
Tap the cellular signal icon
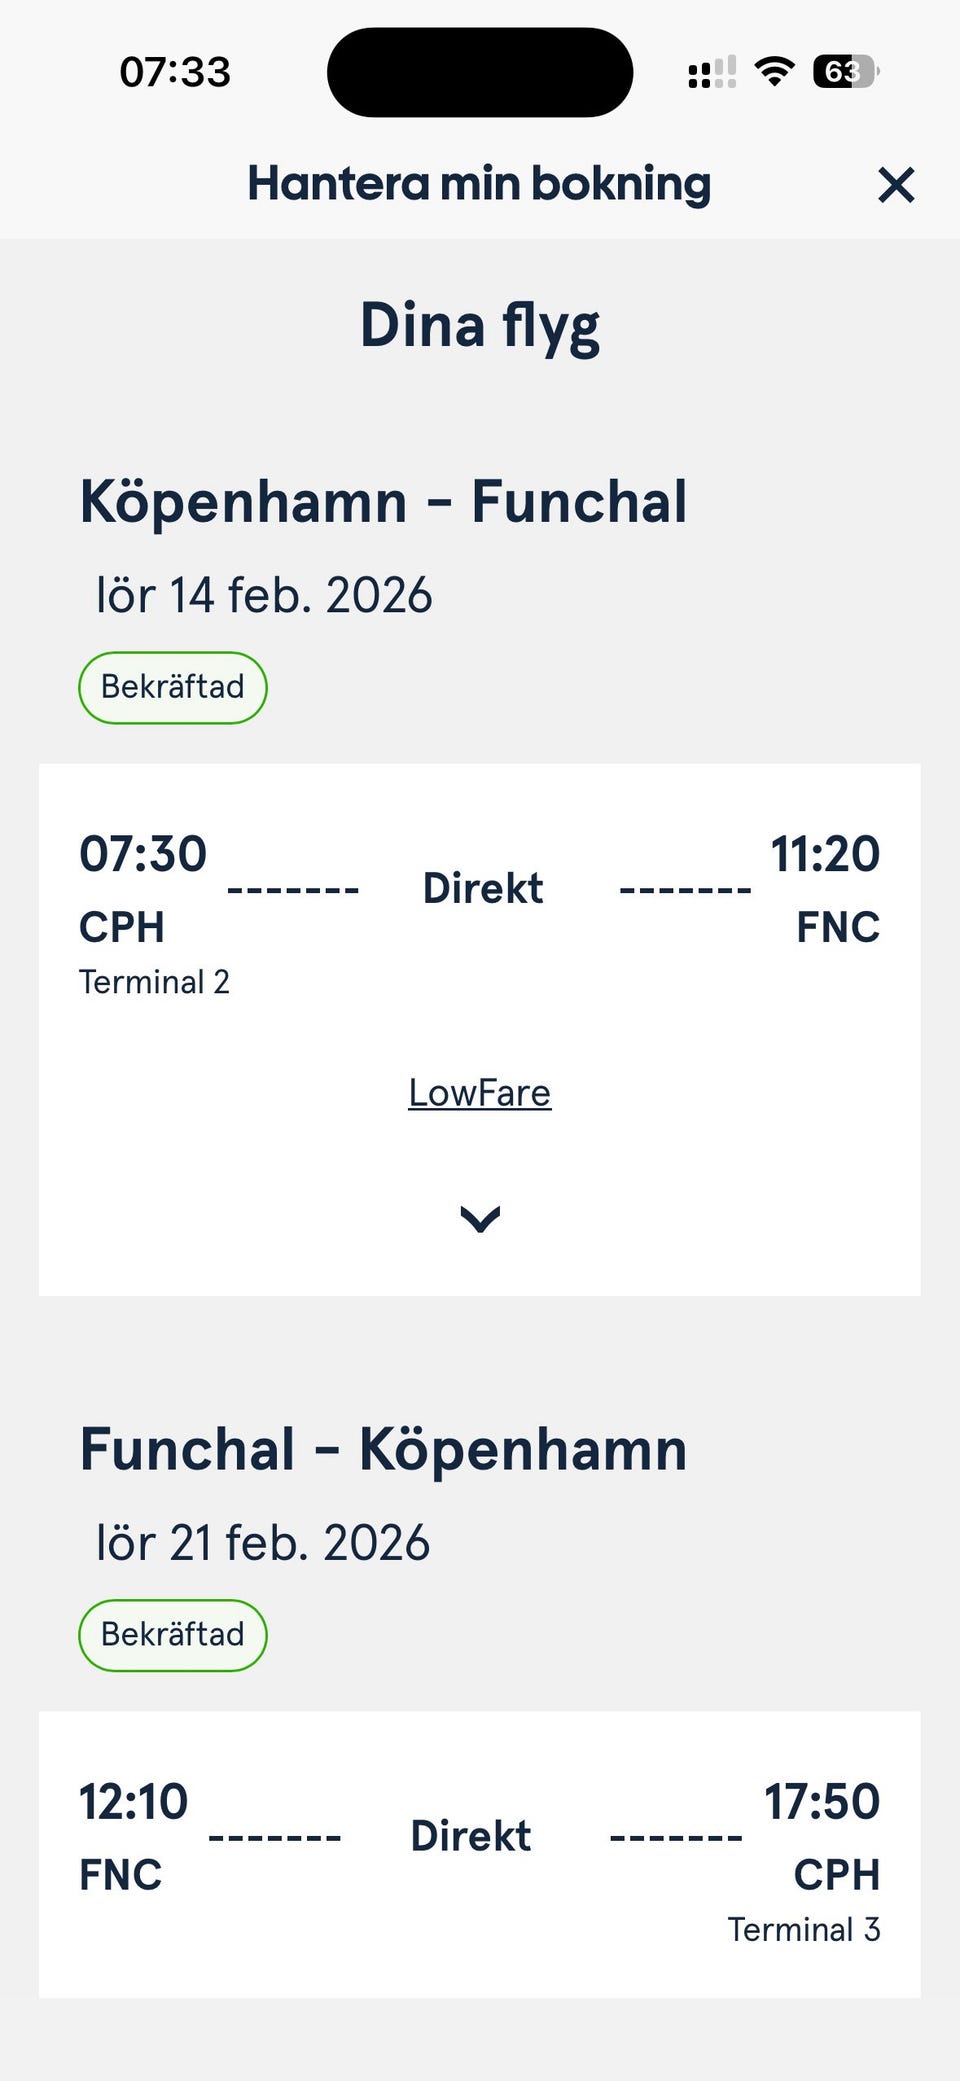point(712,72)
